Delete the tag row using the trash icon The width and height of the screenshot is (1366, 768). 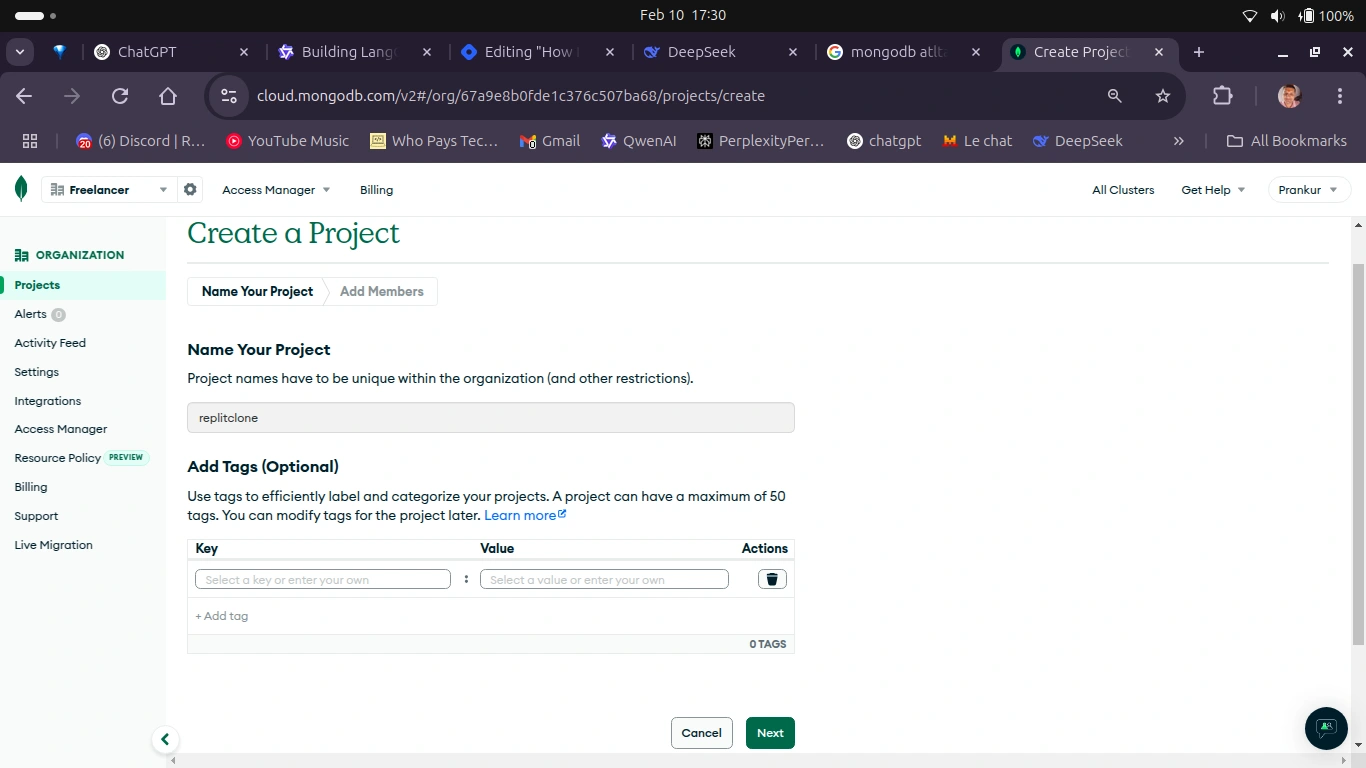pos(771,579)
